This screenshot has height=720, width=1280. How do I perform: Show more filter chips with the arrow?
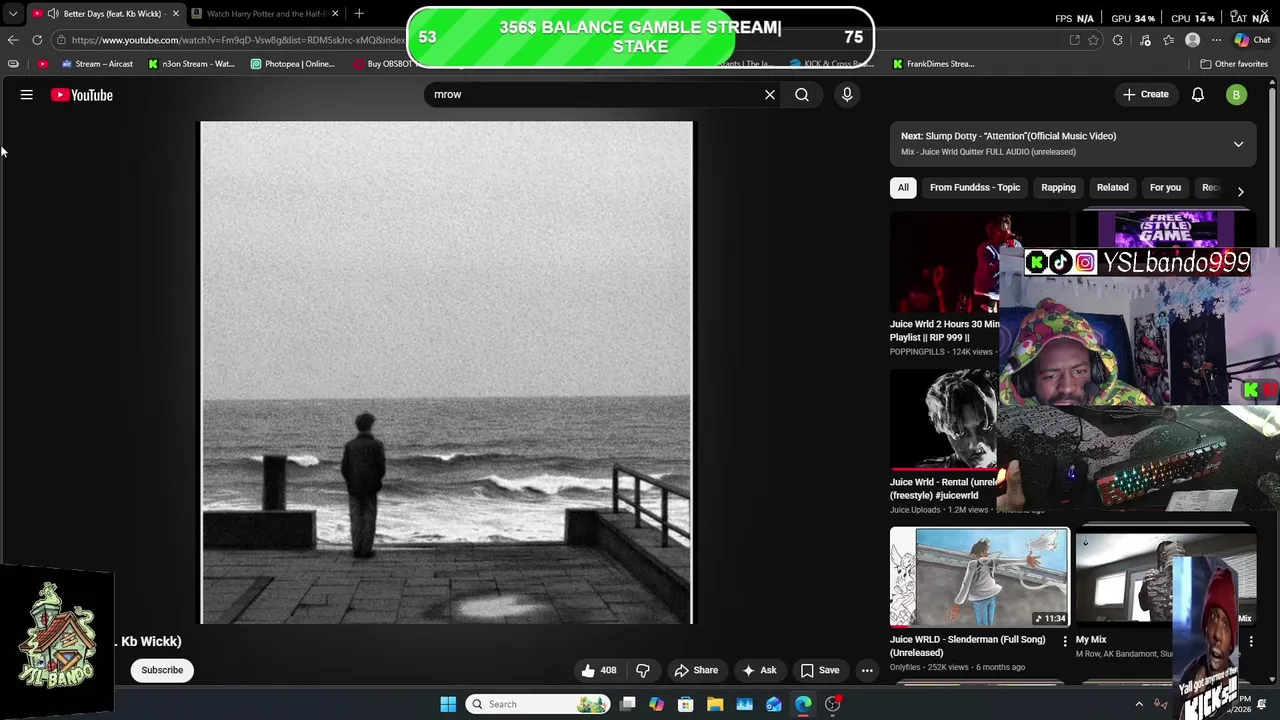[1240, 191]
